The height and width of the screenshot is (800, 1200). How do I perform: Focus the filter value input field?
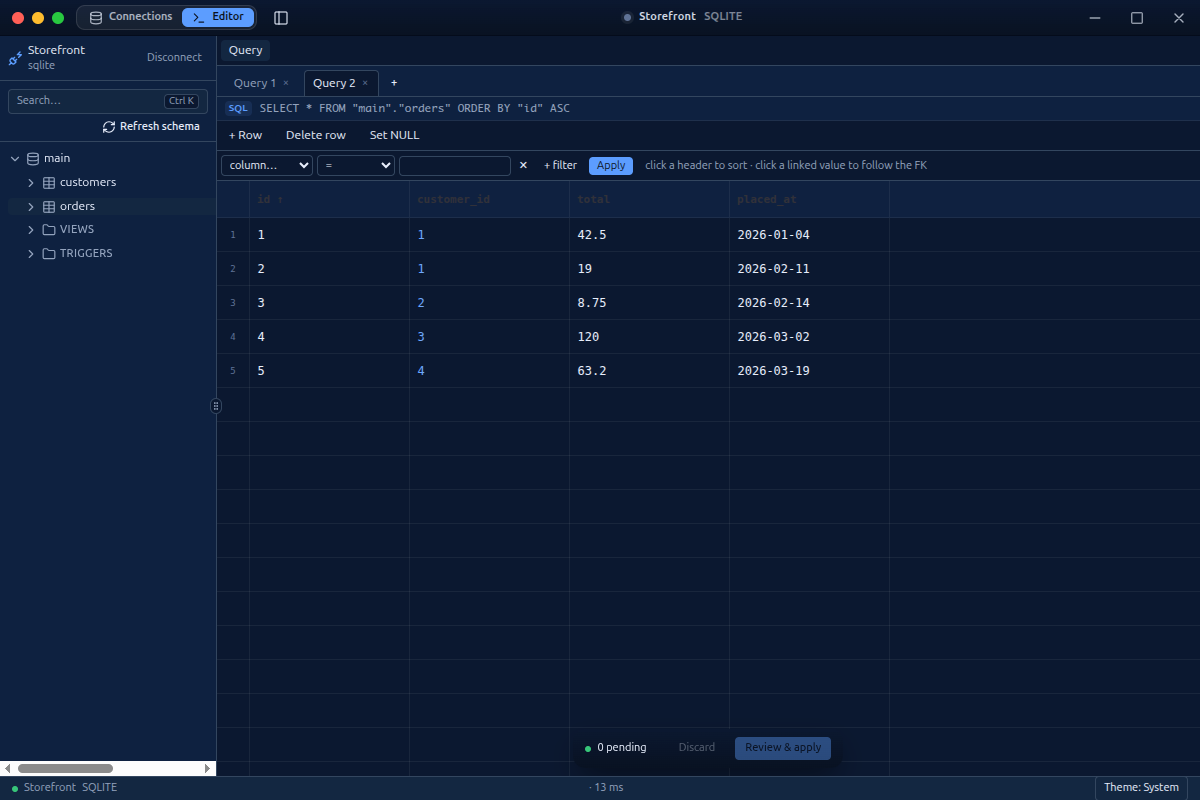click(x=455, y=166)
